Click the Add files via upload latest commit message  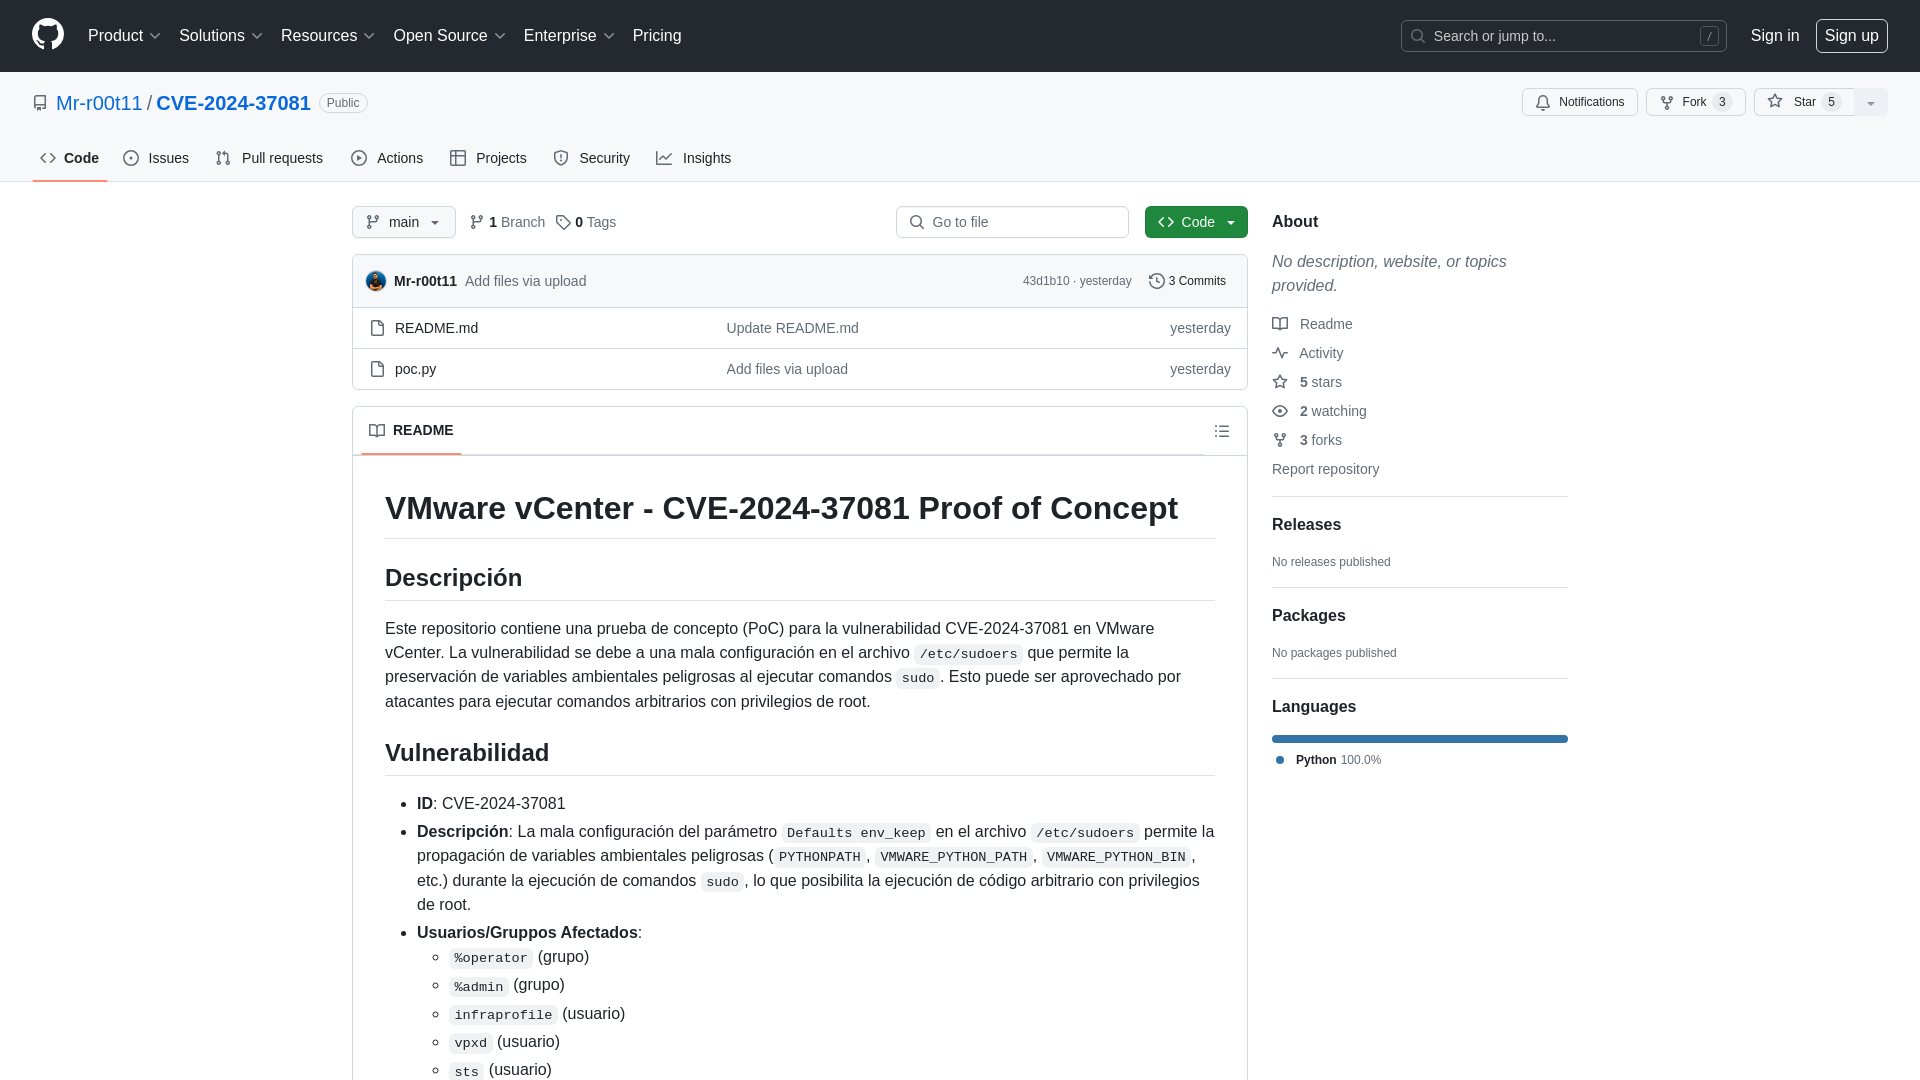(525, 281)
